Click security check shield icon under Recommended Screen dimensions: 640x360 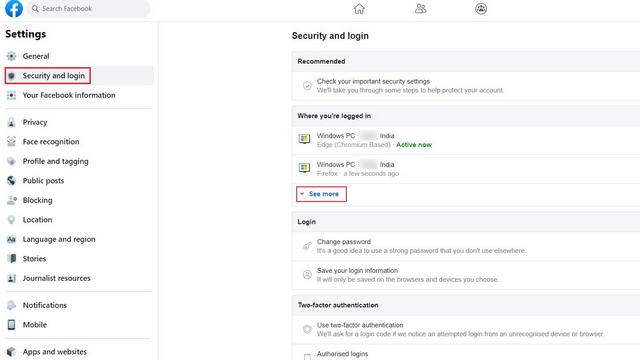coord(307,85)
